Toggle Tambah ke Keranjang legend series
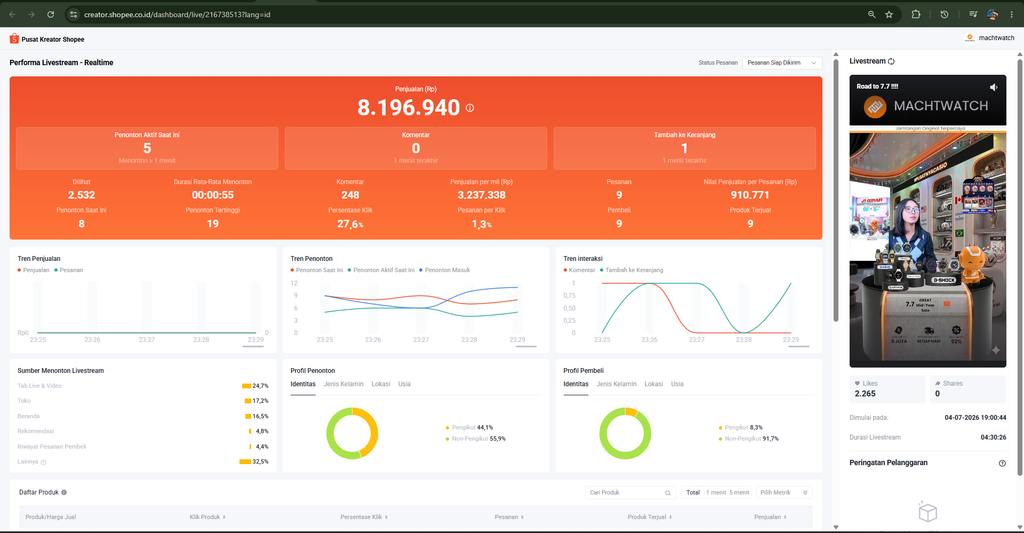The image size is (1024, 533). 632,270
